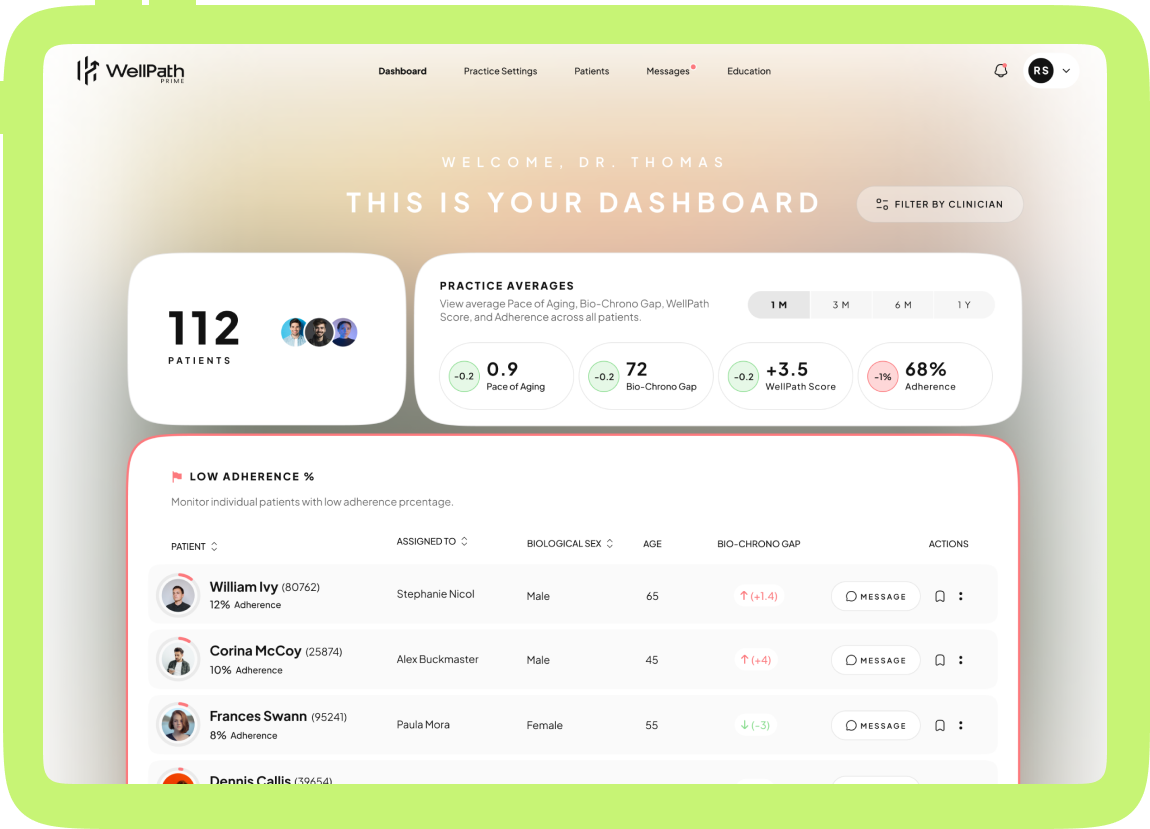The image size is (1150, 829).
Task: Click the Filter by Clinician button
Action: 939,204
